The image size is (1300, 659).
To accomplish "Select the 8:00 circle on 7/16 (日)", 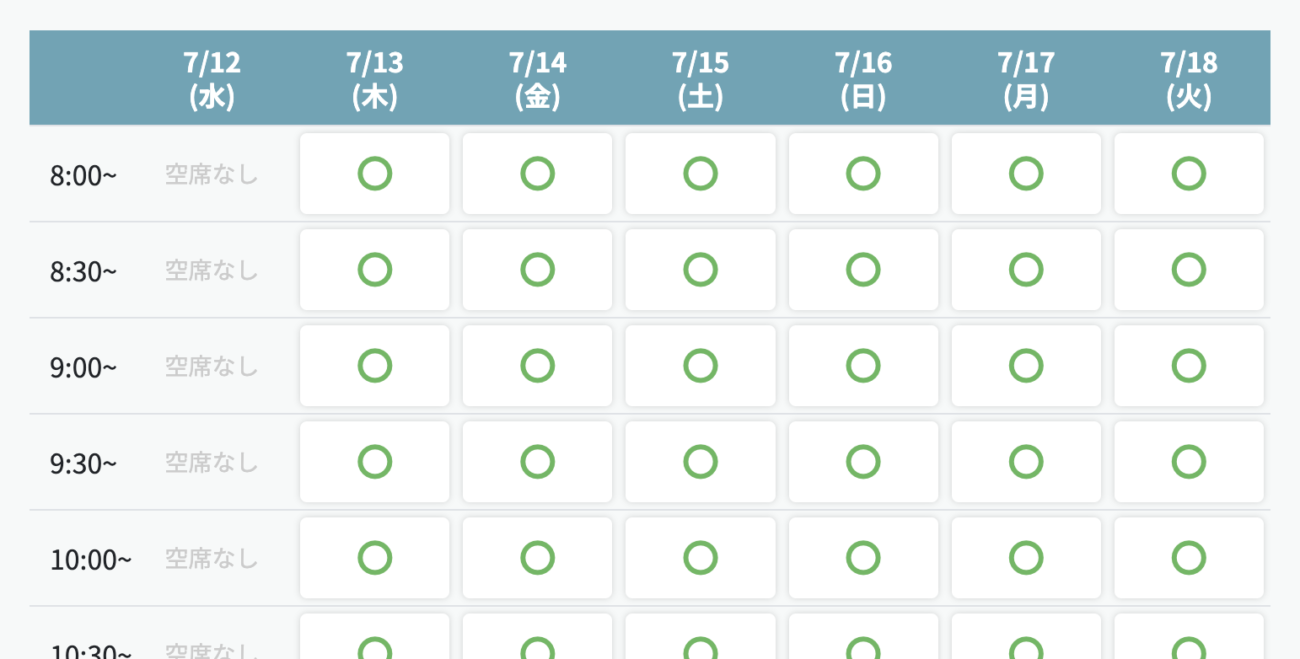I will (x=863, y=174).
